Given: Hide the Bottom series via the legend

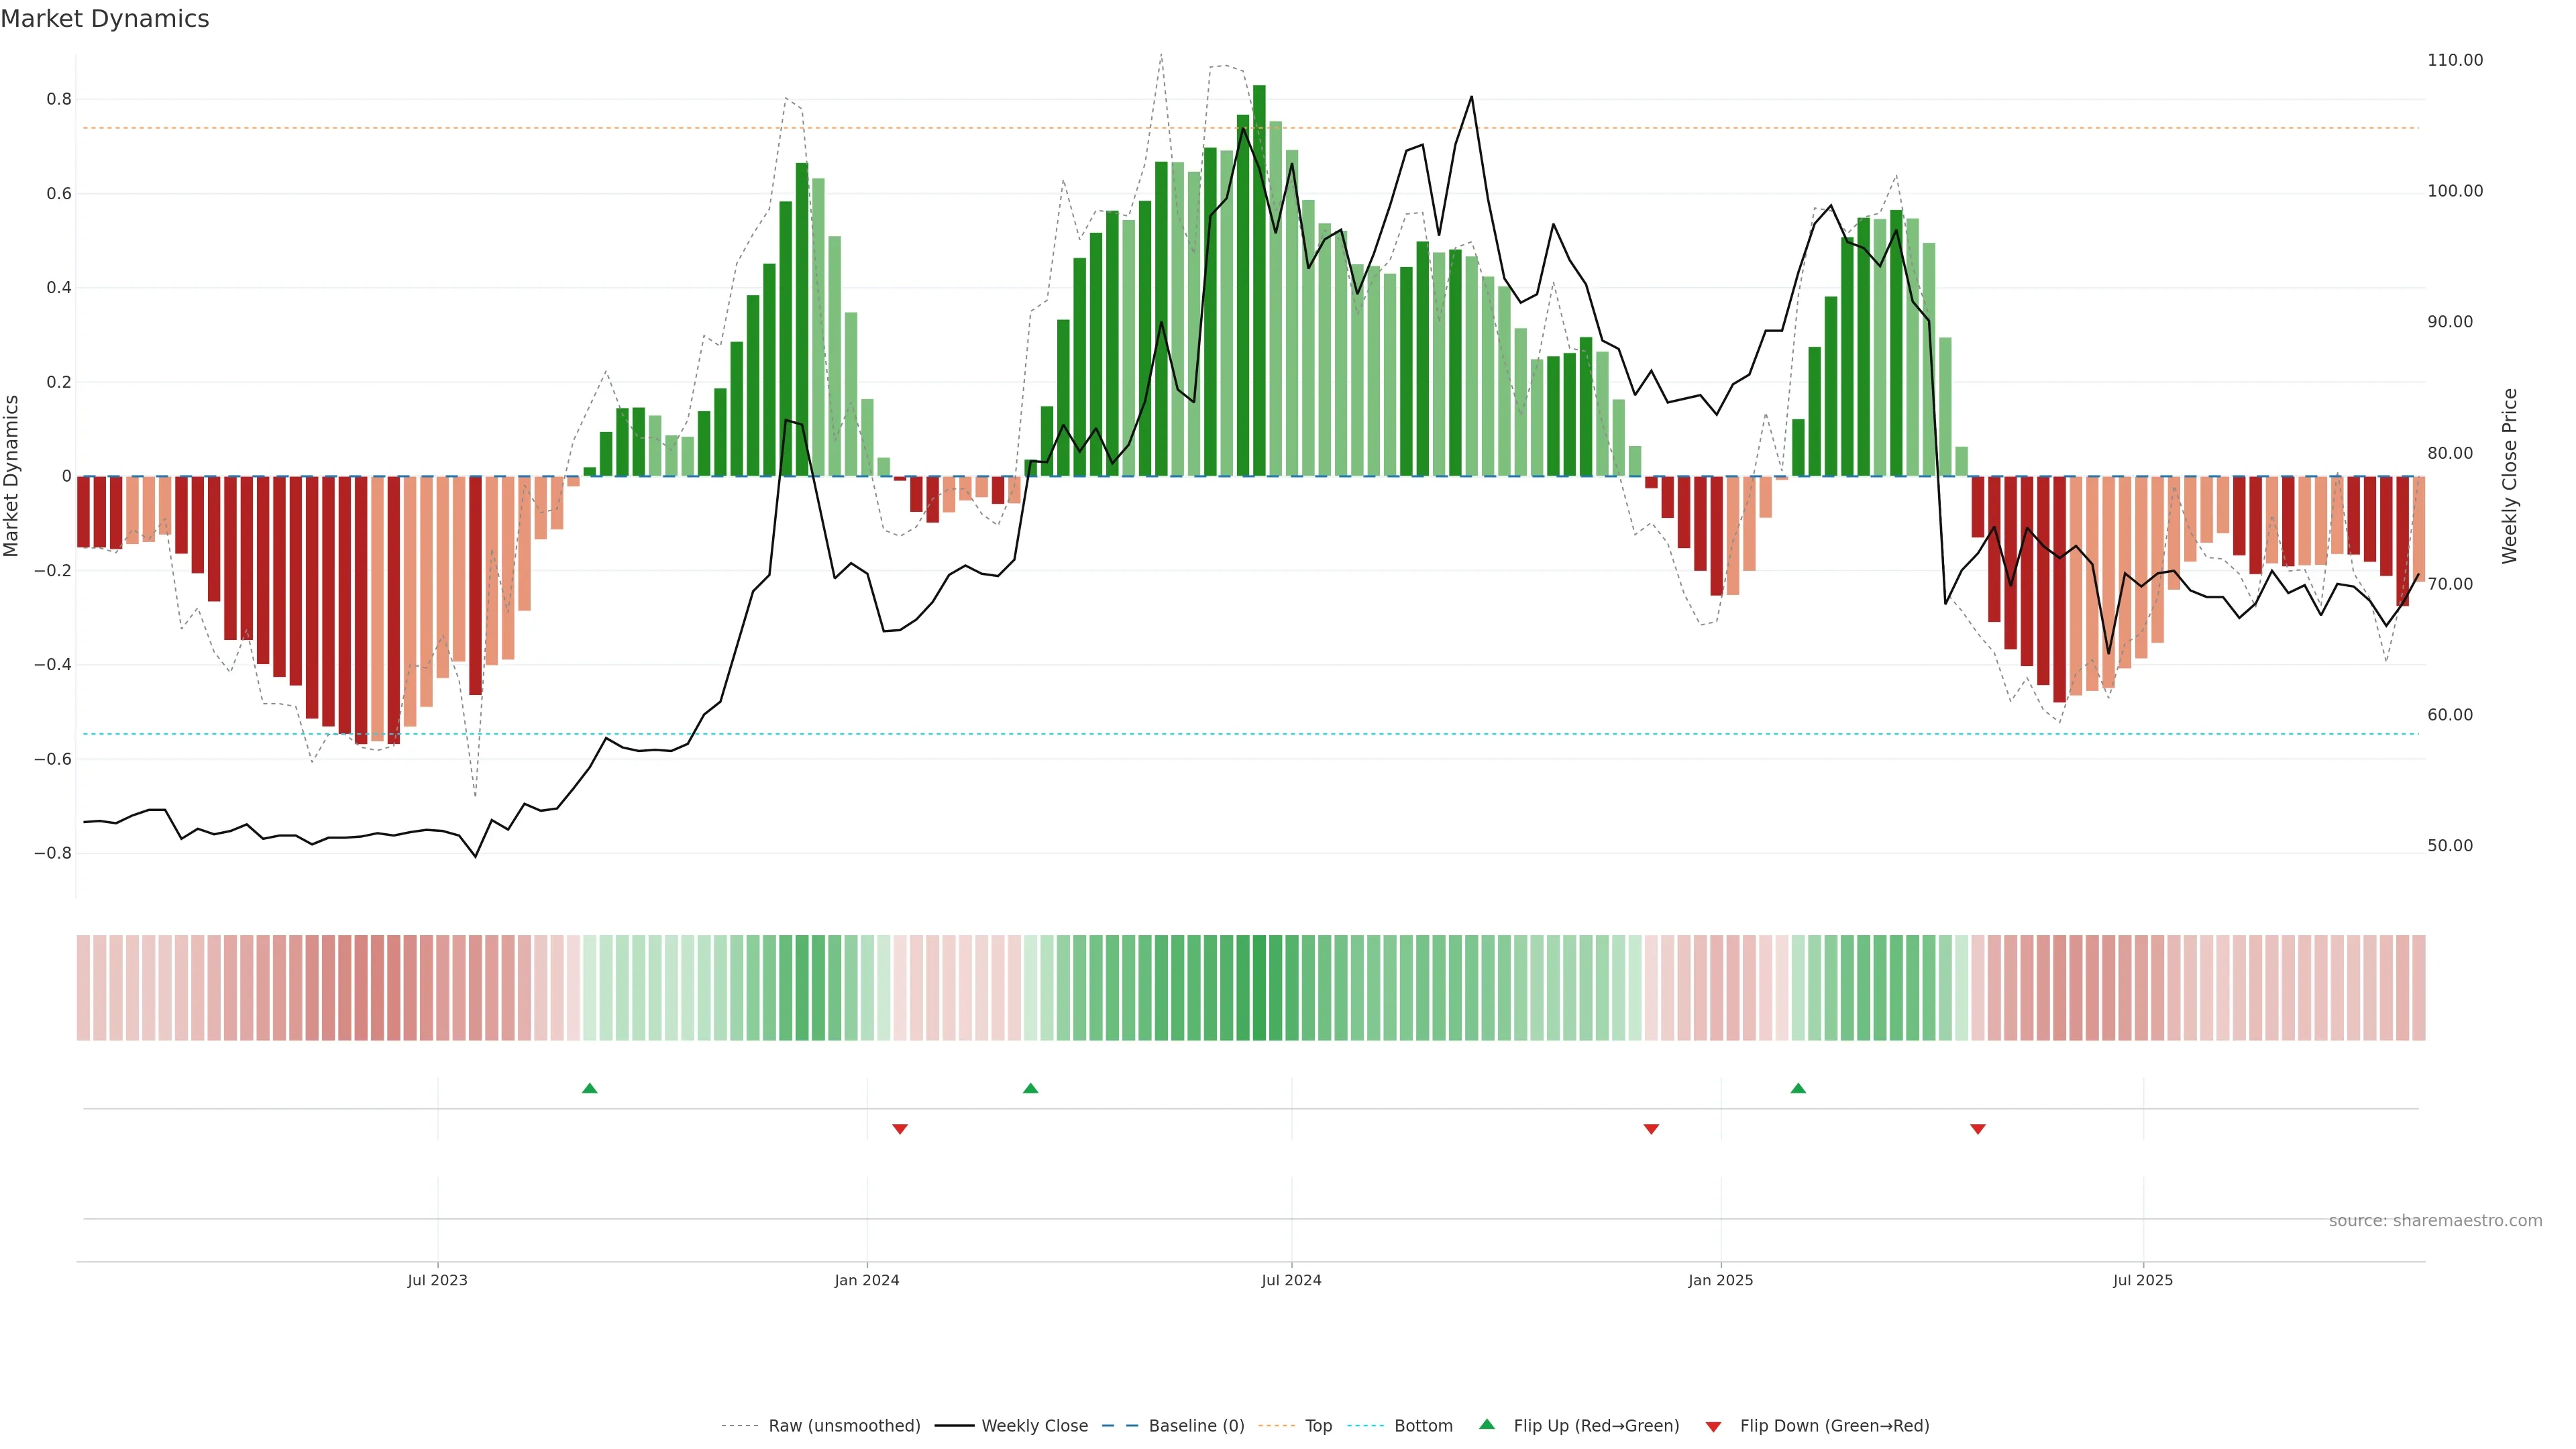Looking at the screenshot, I should tap(1423, 1426).
